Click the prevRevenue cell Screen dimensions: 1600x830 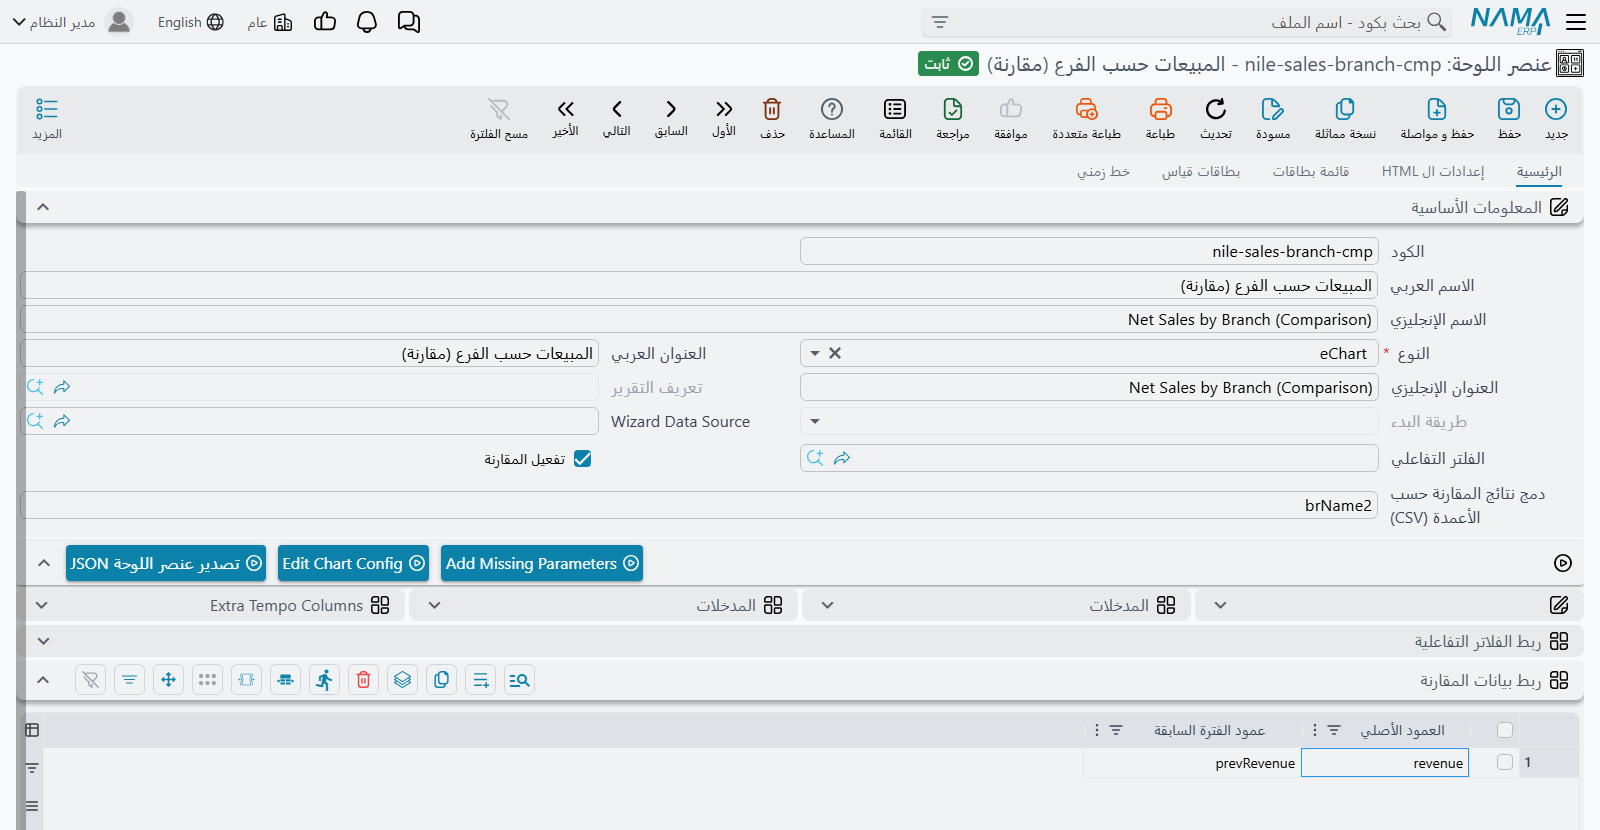[x=1192, y=763]
